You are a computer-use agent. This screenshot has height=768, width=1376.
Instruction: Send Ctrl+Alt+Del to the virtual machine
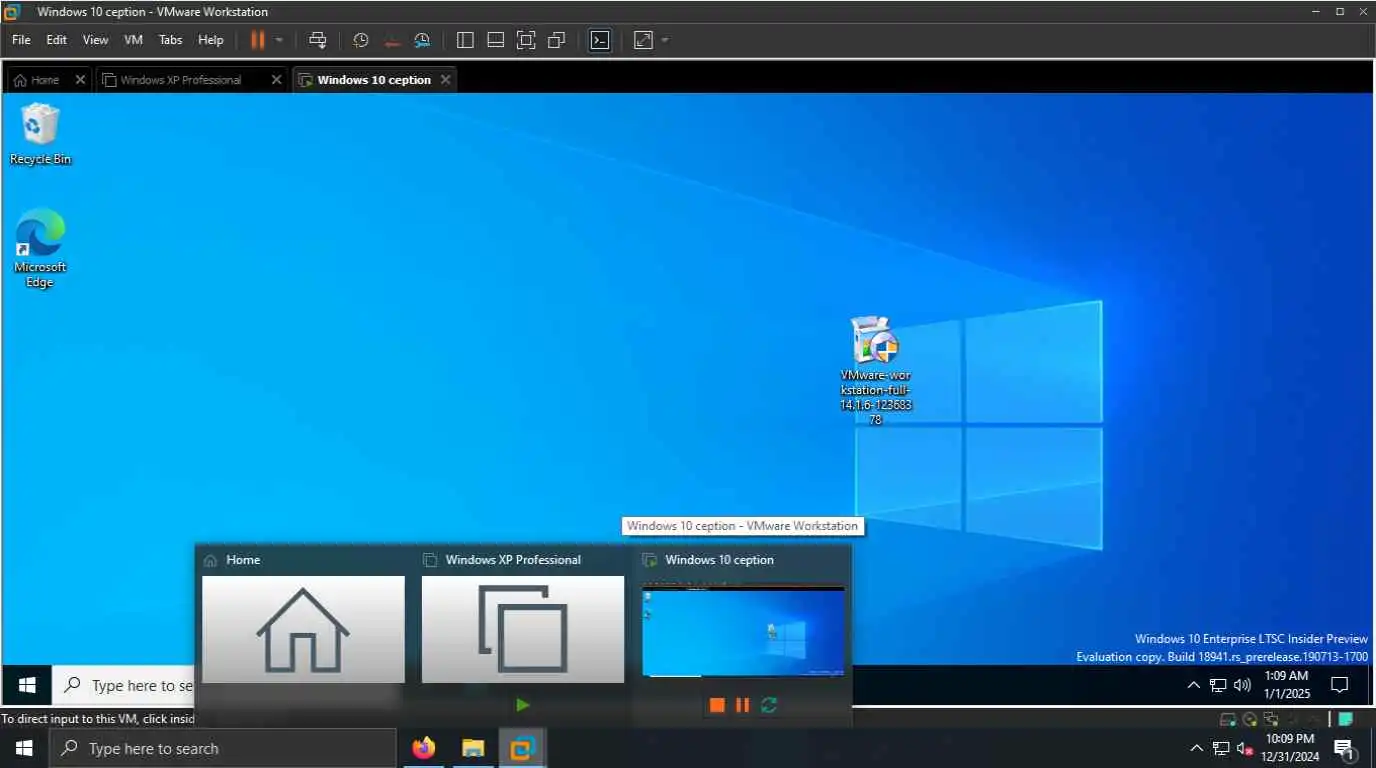pyautogui.click(x=318, y=40)
